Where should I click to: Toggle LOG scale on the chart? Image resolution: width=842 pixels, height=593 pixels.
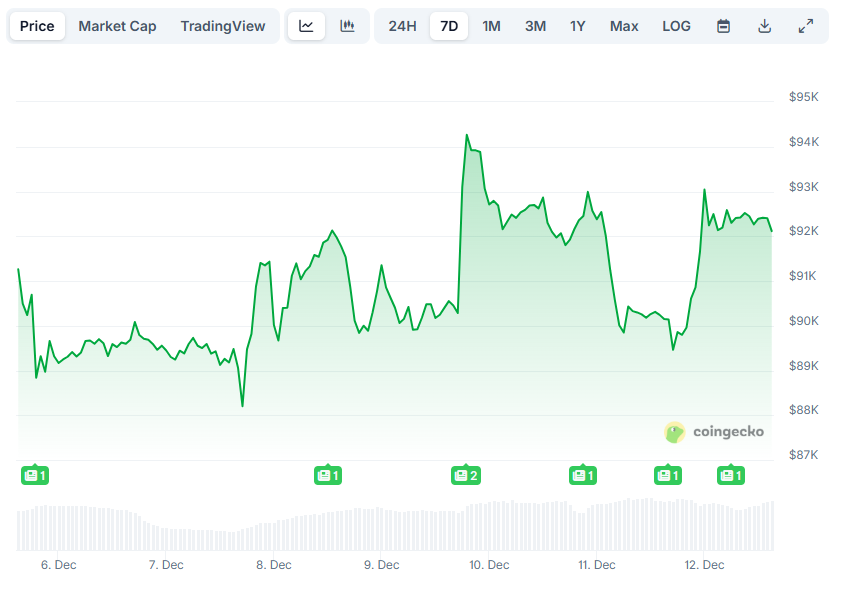click(676, 26)
